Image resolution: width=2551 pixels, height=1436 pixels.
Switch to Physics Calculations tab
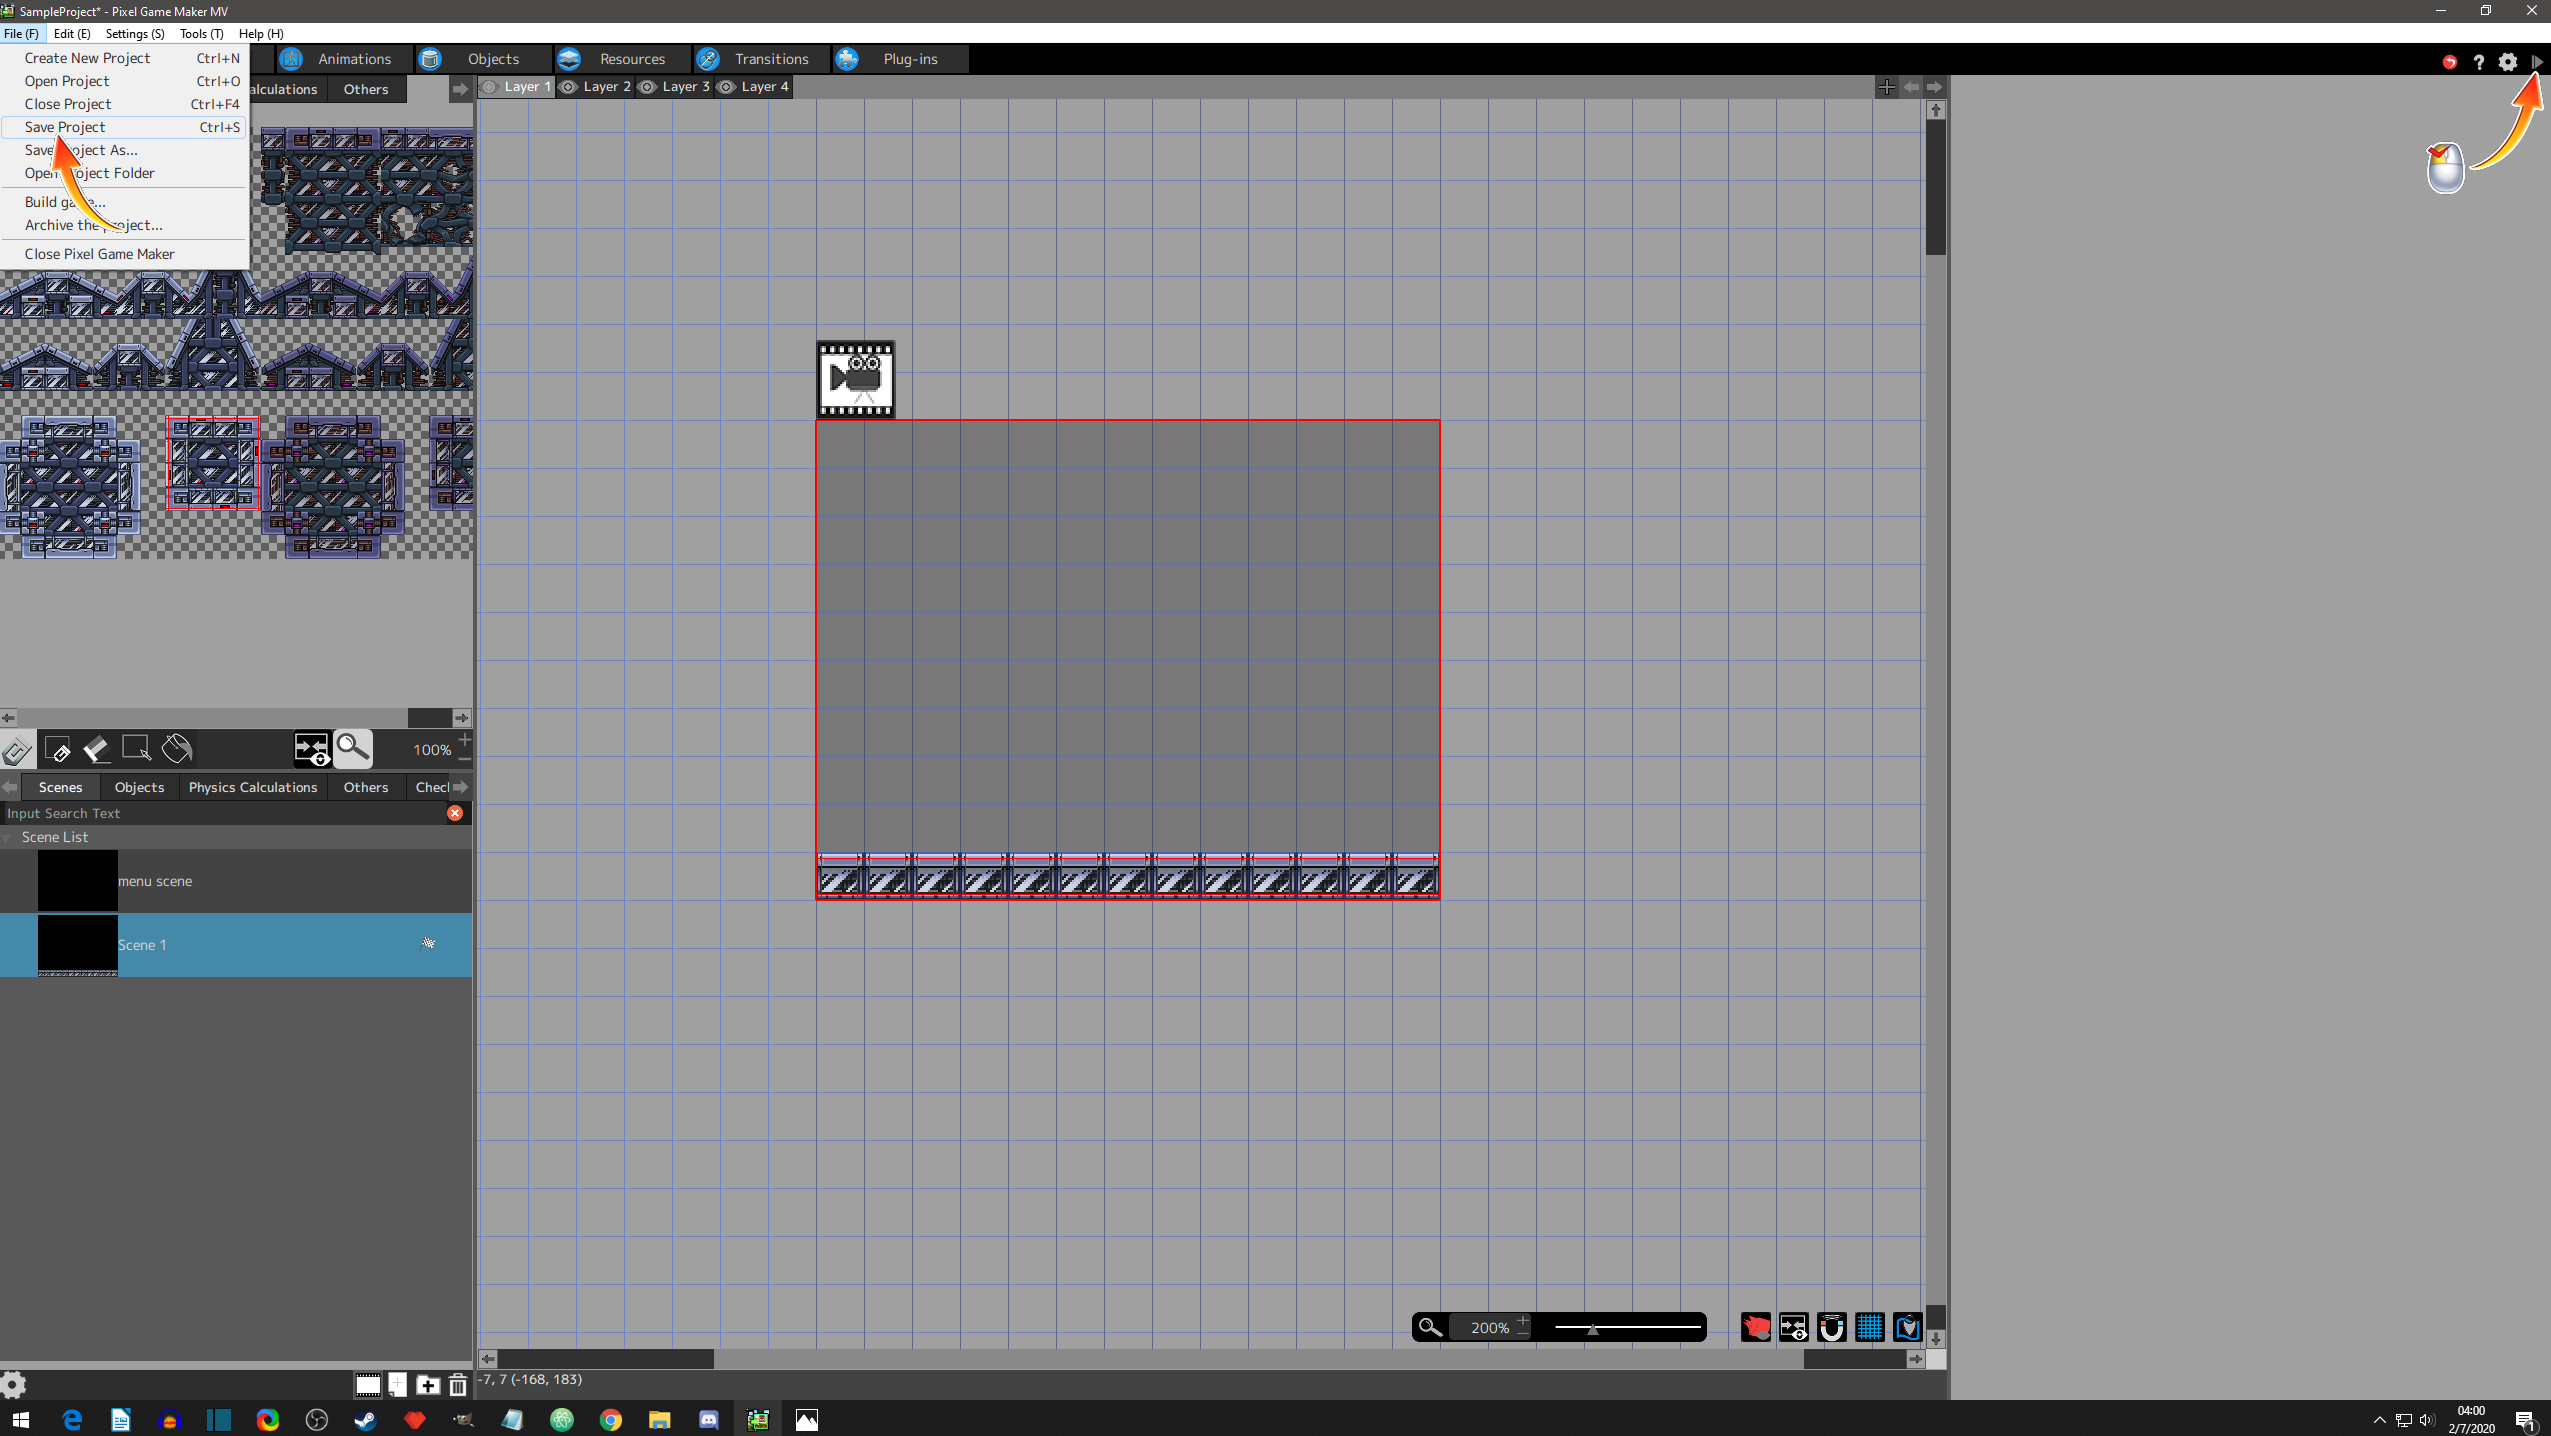click(252, 787)
